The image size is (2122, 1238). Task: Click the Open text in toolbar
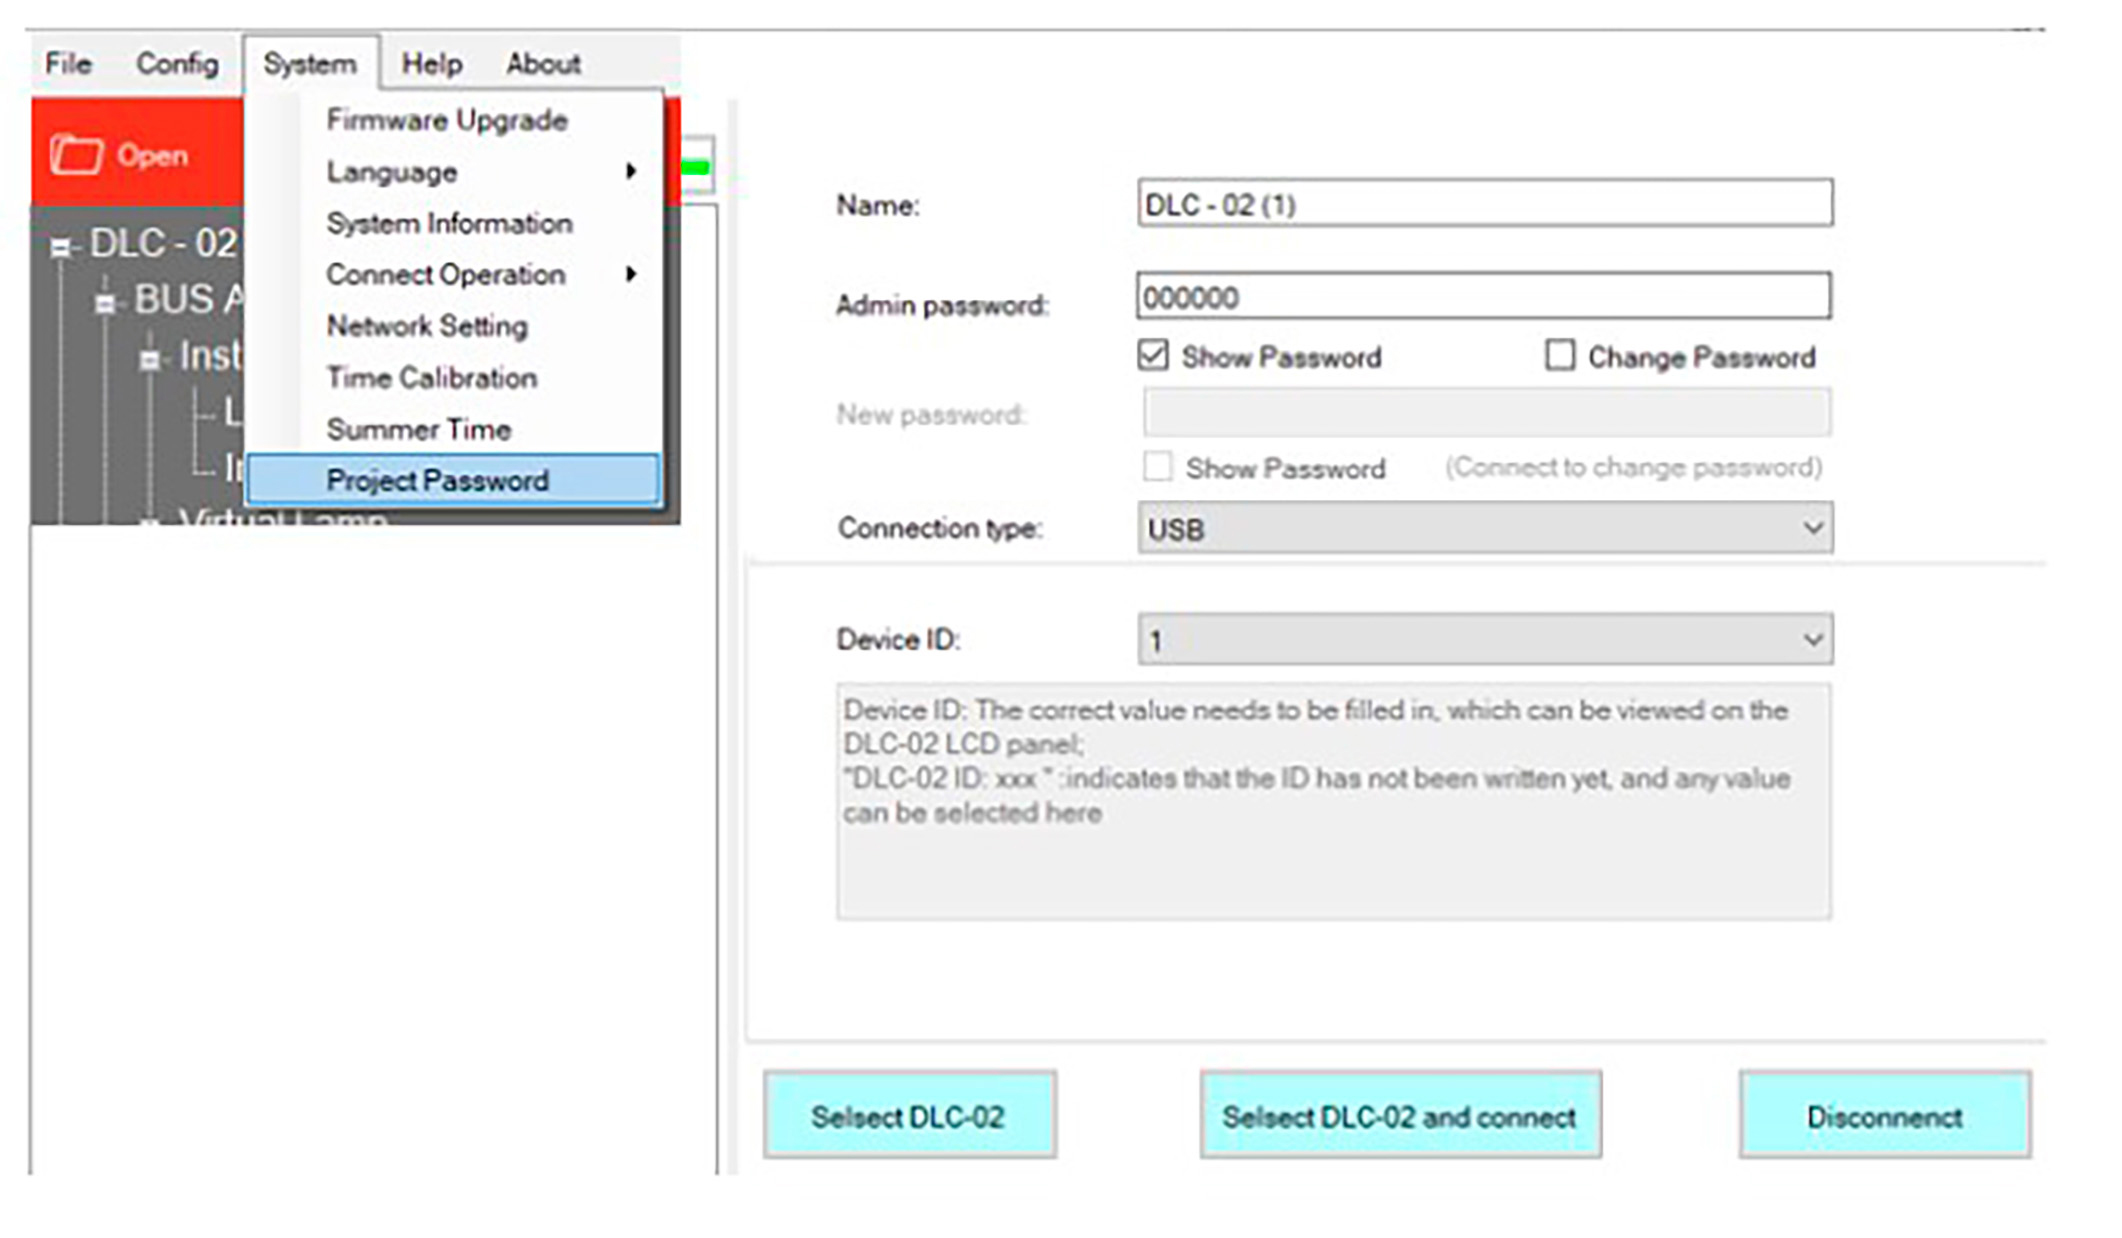152,155
